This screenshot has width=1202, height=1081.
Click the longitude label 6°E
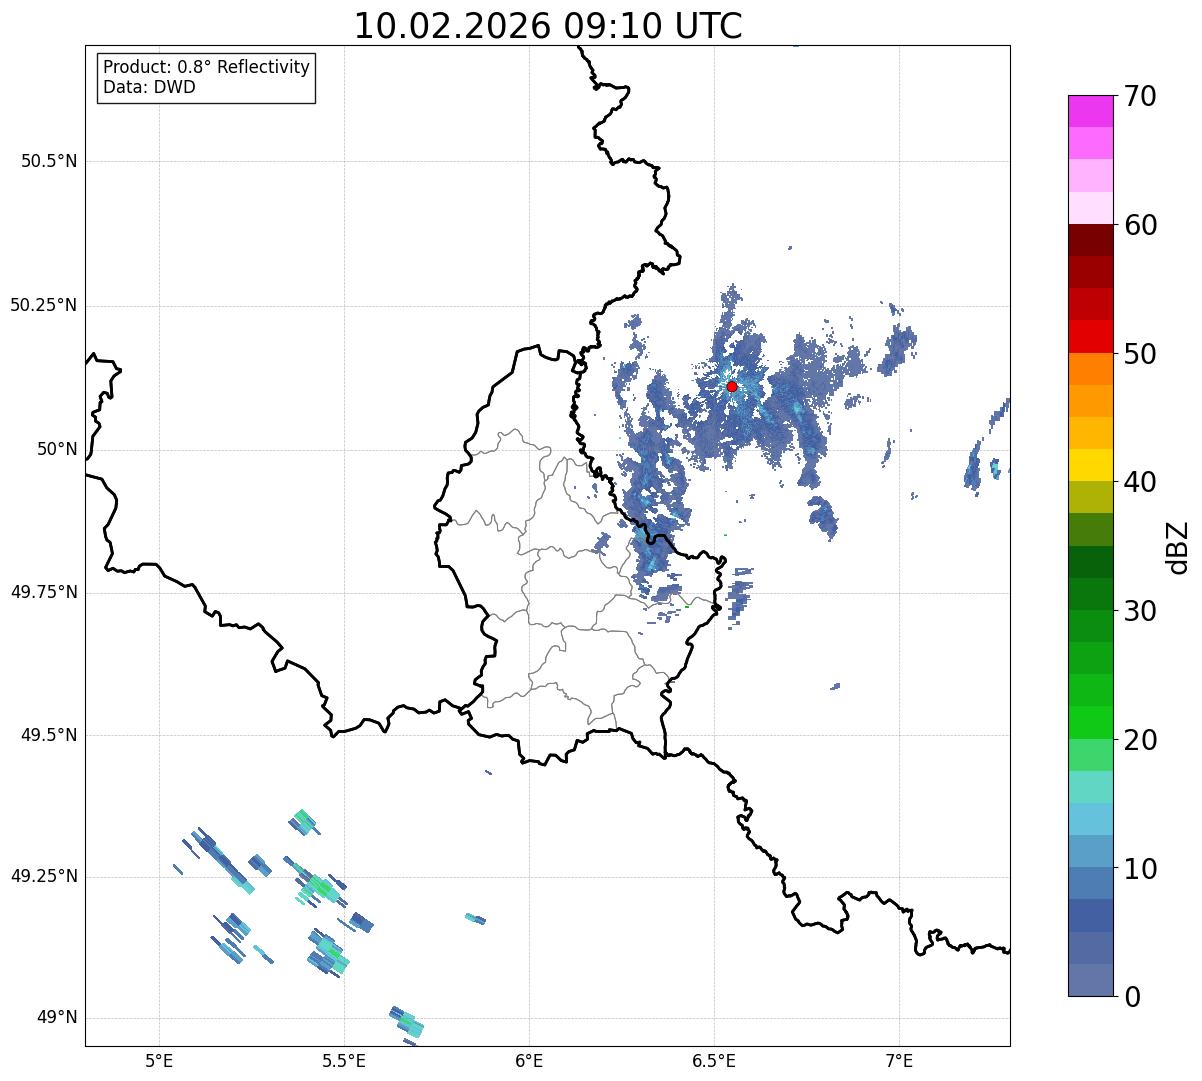529,1060
